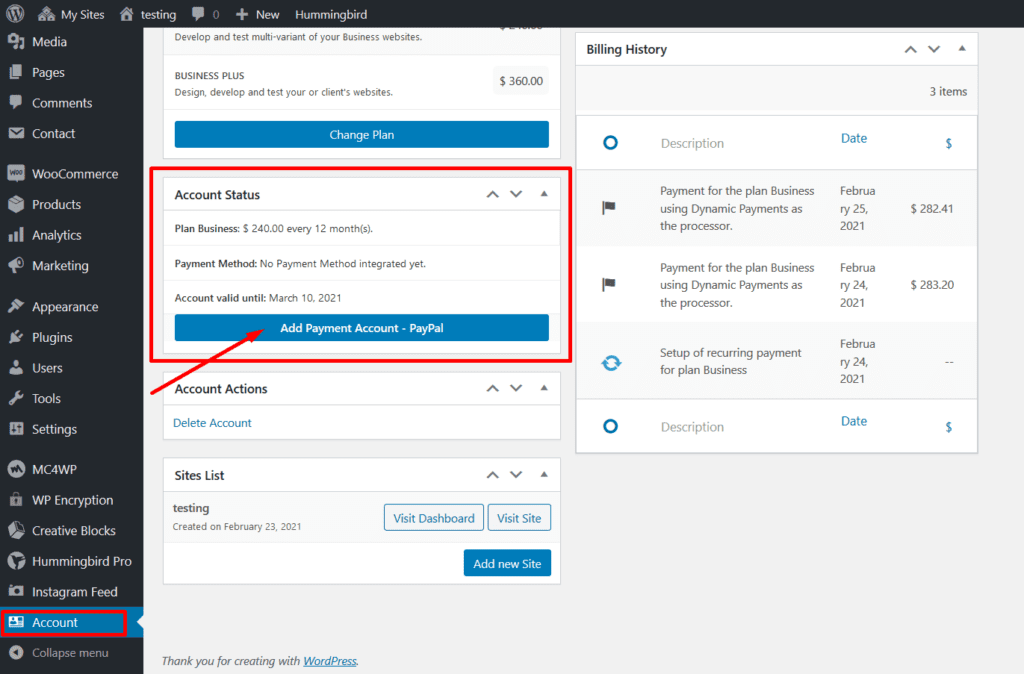Click the flag icon on $283.20 payment

pos(609,284)
